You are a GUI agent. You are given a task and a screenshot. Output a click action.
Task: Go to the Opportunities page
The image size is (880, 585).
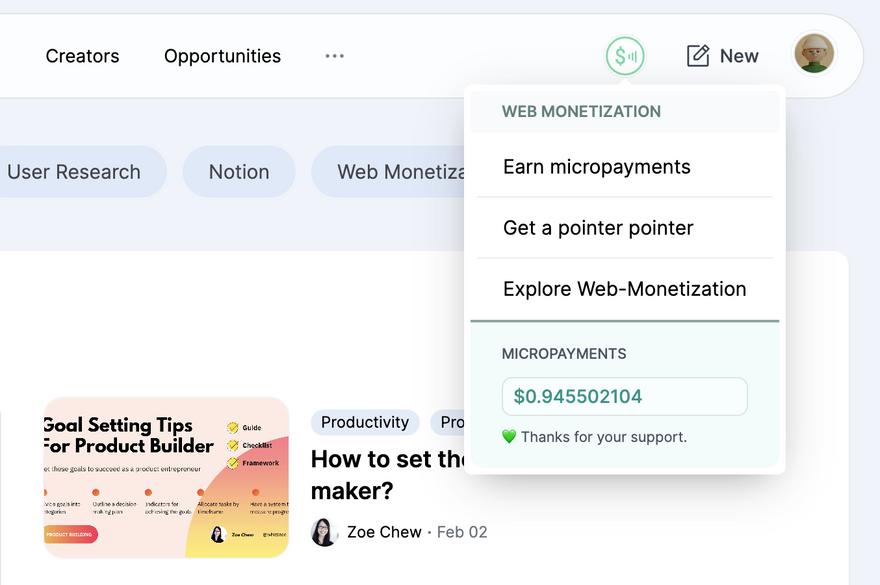tap(222, 56)
